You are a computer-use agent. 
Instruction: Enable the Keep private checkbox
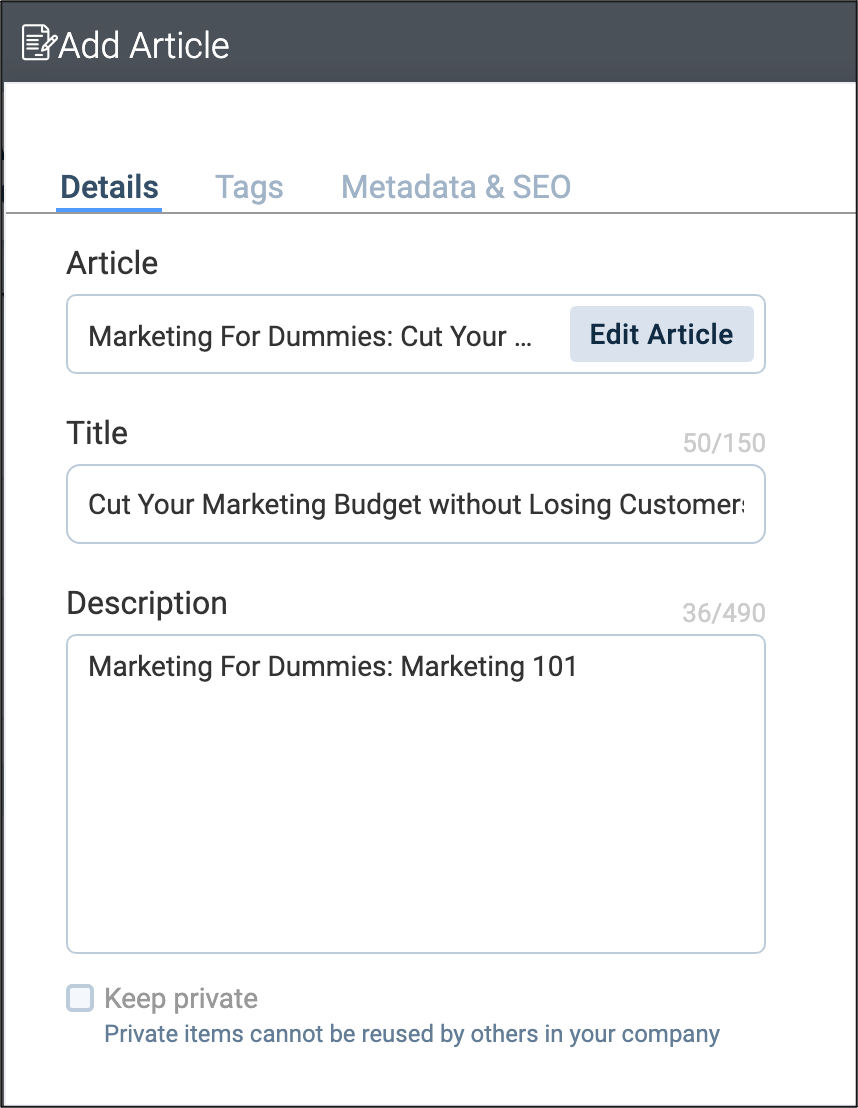[80, 997]
